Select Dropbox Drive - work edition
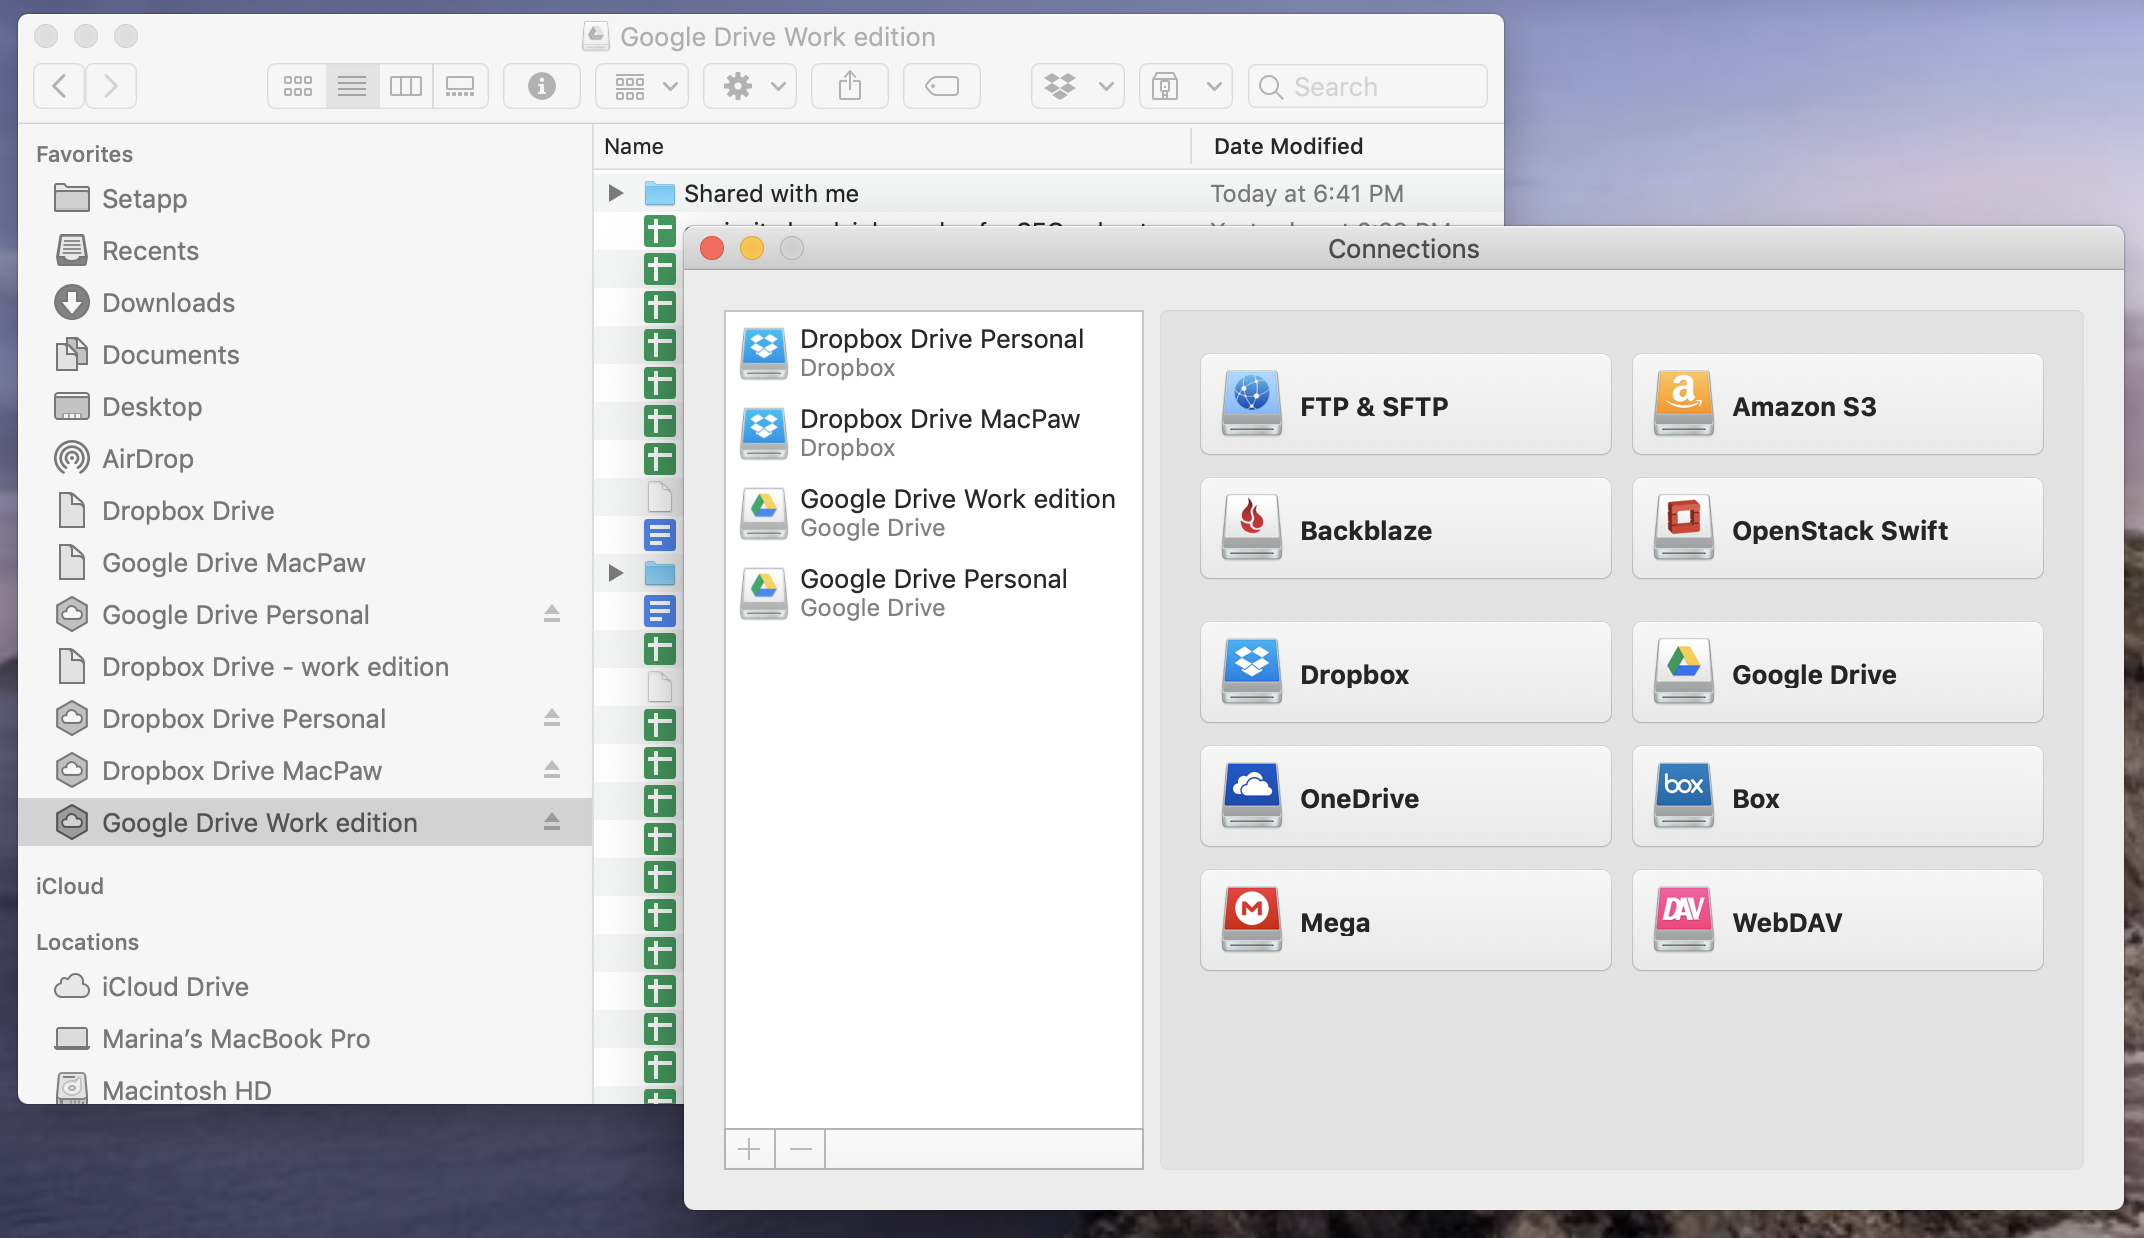 coord(306,666)
